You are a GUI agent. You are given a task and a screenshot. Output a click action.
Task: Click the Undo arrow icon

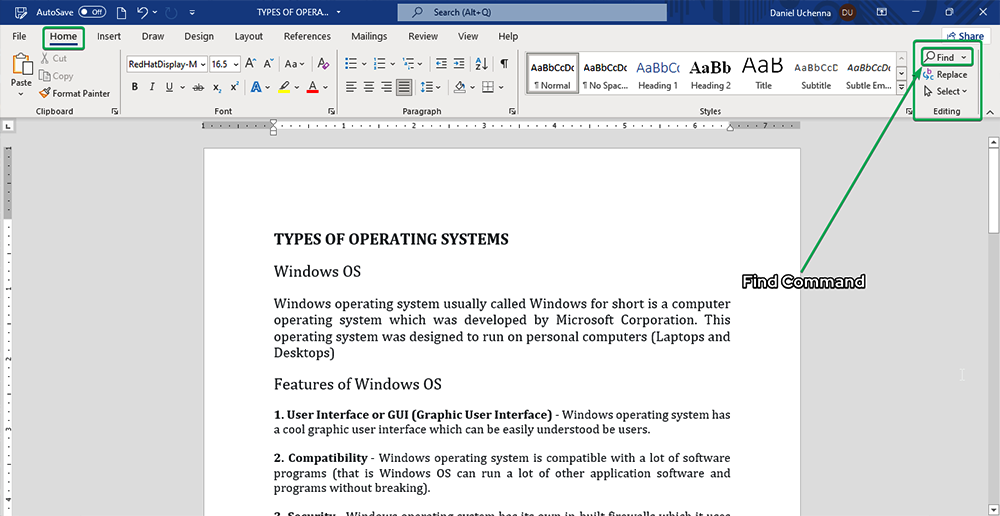(142, 12)
